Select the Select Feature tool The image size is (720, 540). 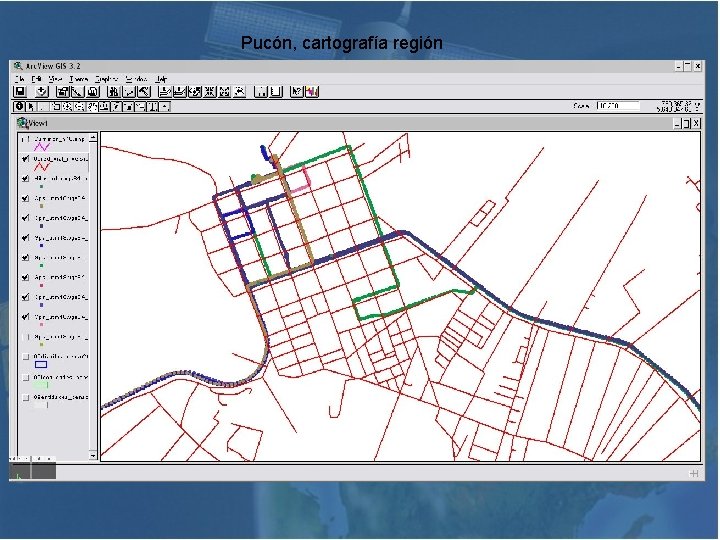pos(55,107)
